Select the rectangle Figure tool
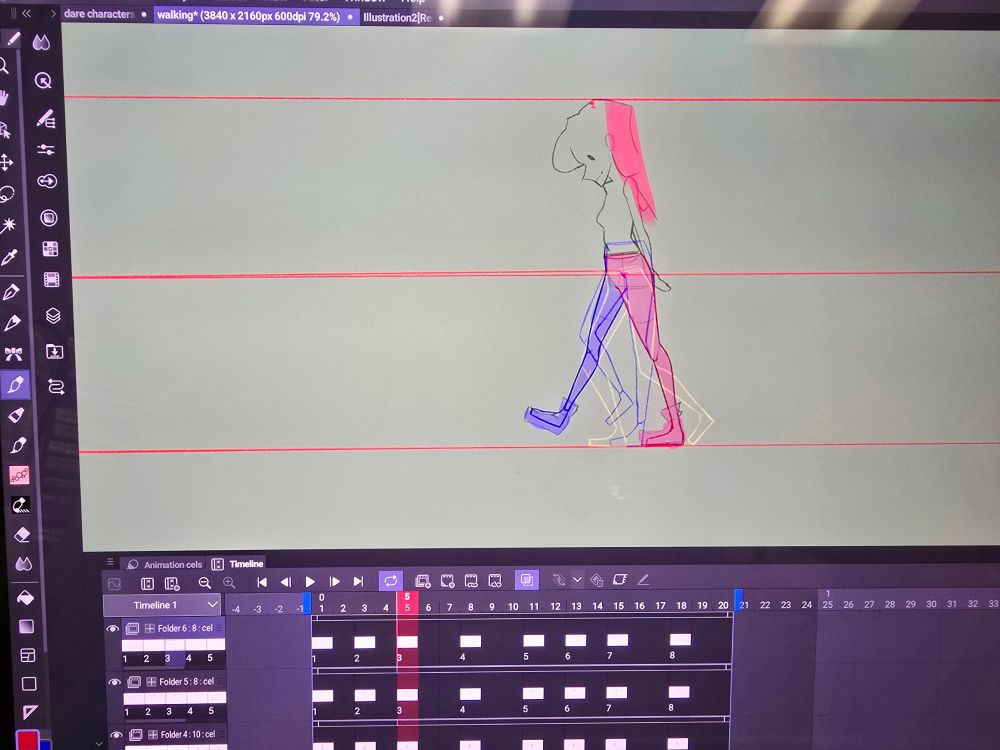This screenshot has width=1000, height=750. click(x=29, y=684)
